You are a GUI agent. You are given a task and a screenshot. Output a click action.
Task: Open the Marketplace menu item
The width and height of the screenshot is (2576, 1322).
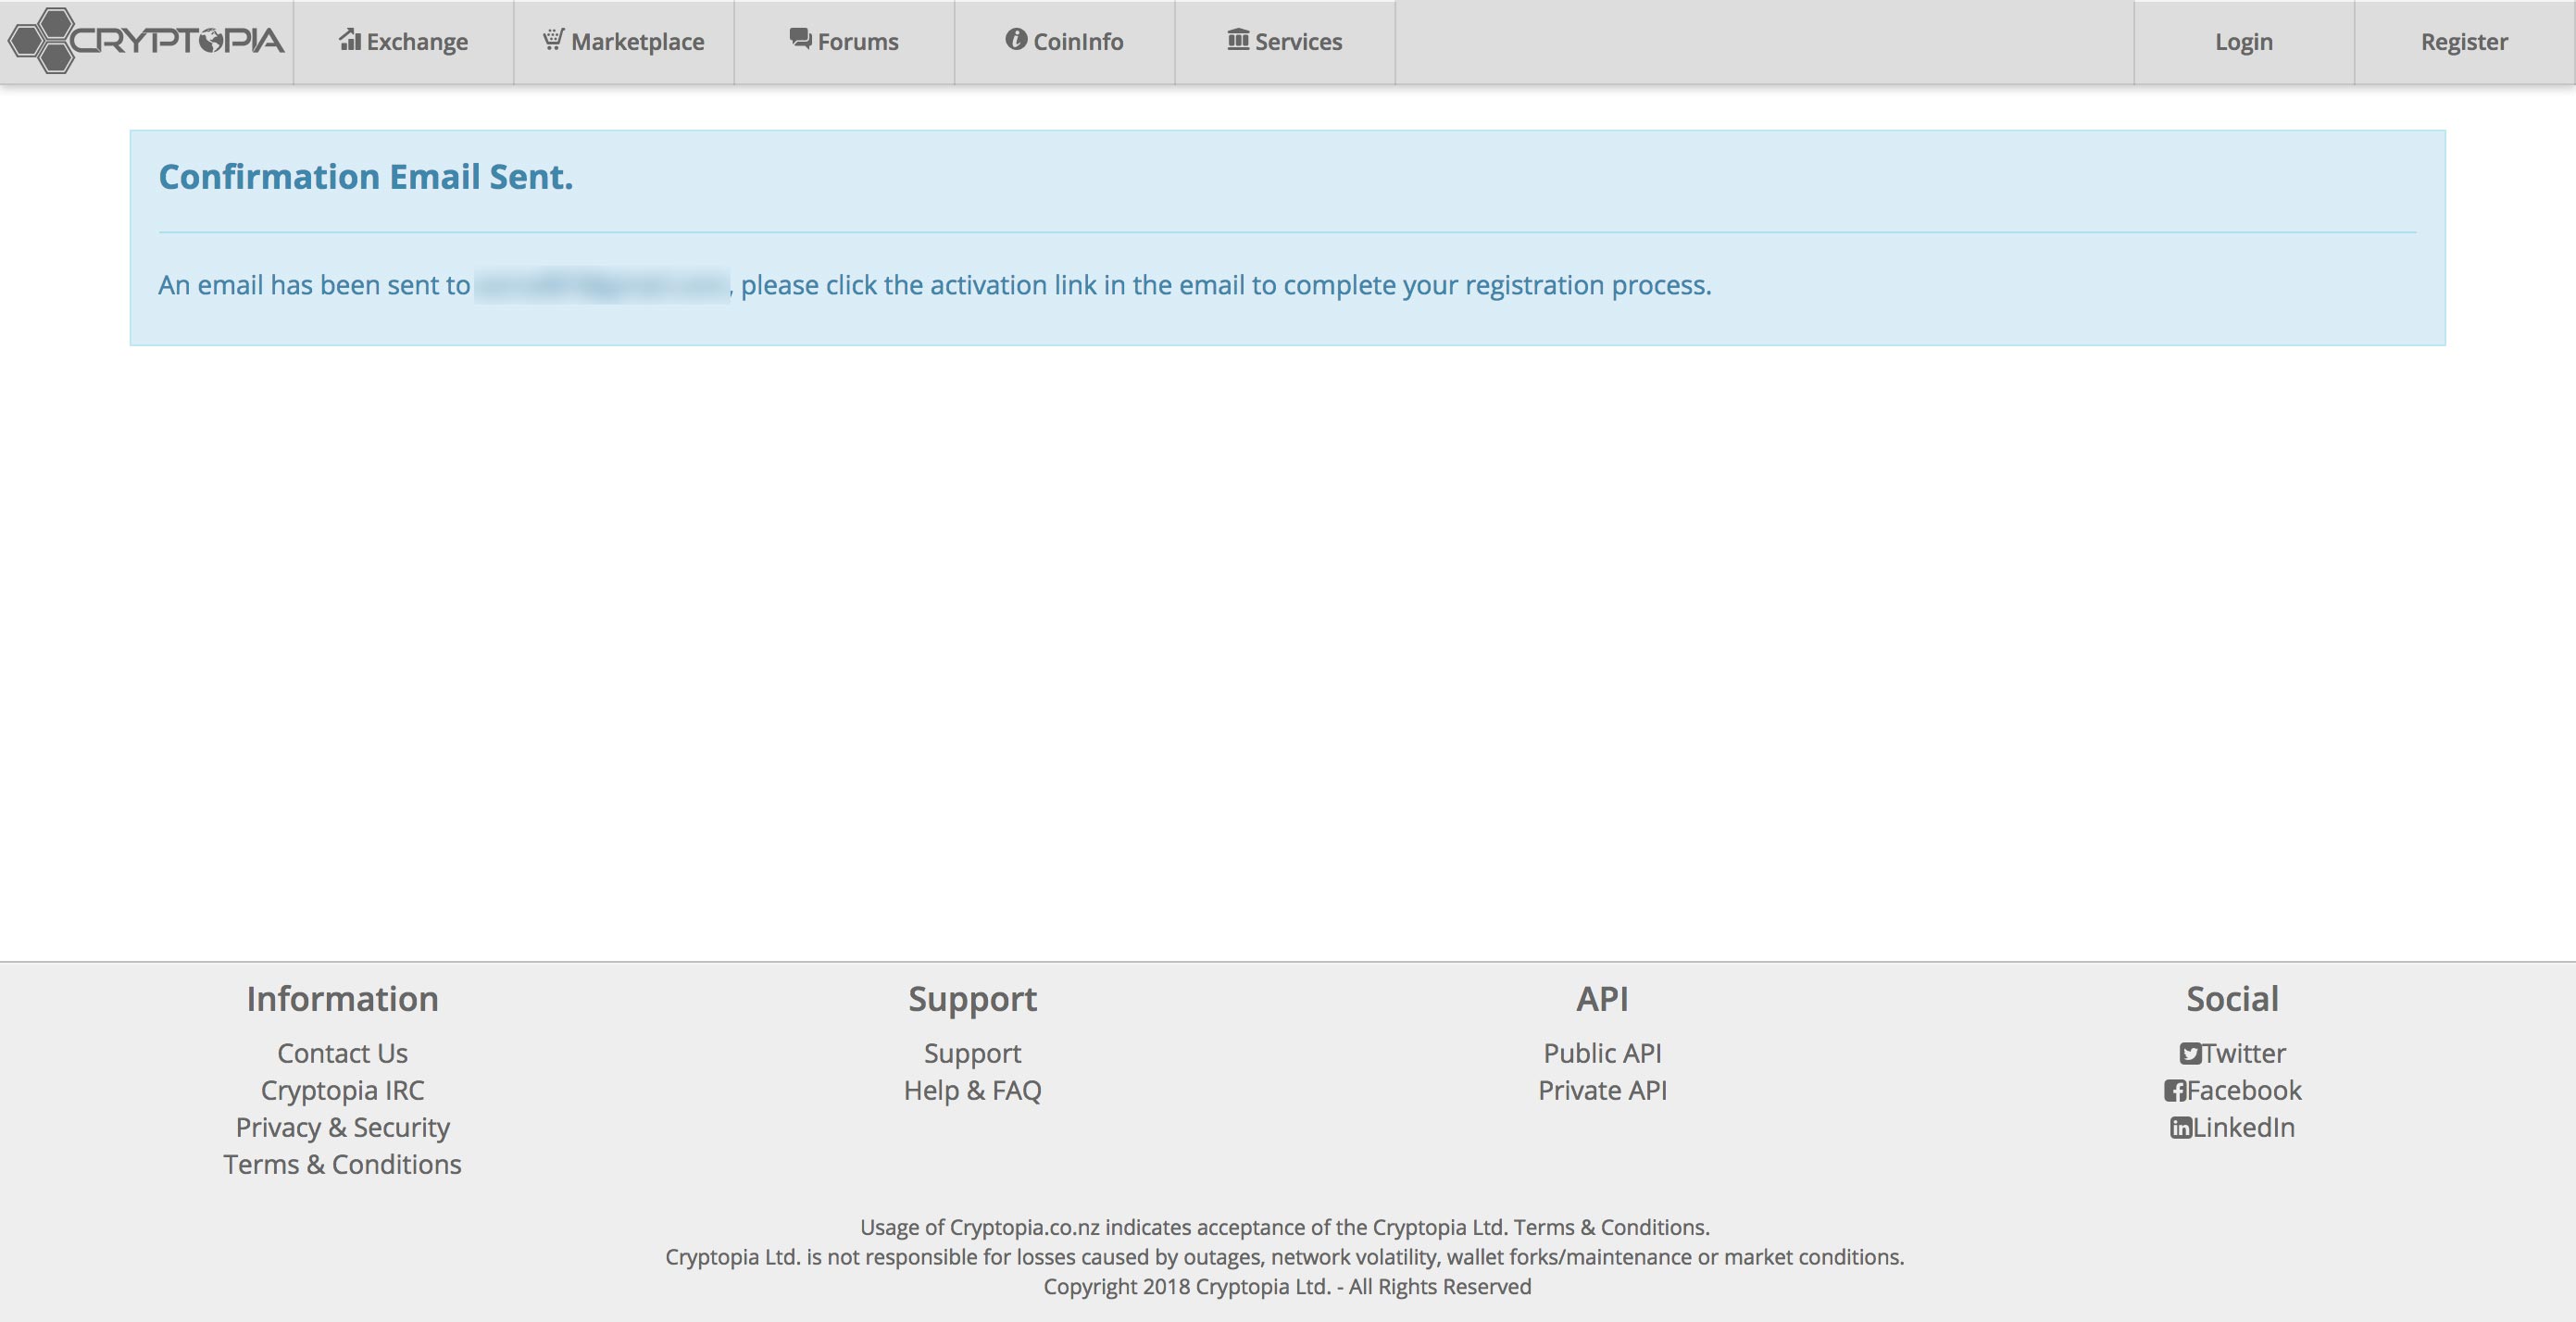tap(624, 42)
